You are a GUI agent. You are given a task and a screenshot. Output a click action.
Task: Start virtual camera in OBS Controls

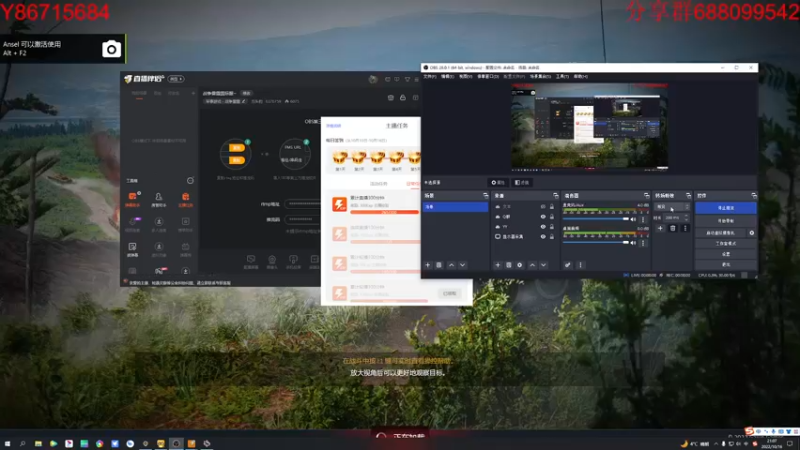721,233
